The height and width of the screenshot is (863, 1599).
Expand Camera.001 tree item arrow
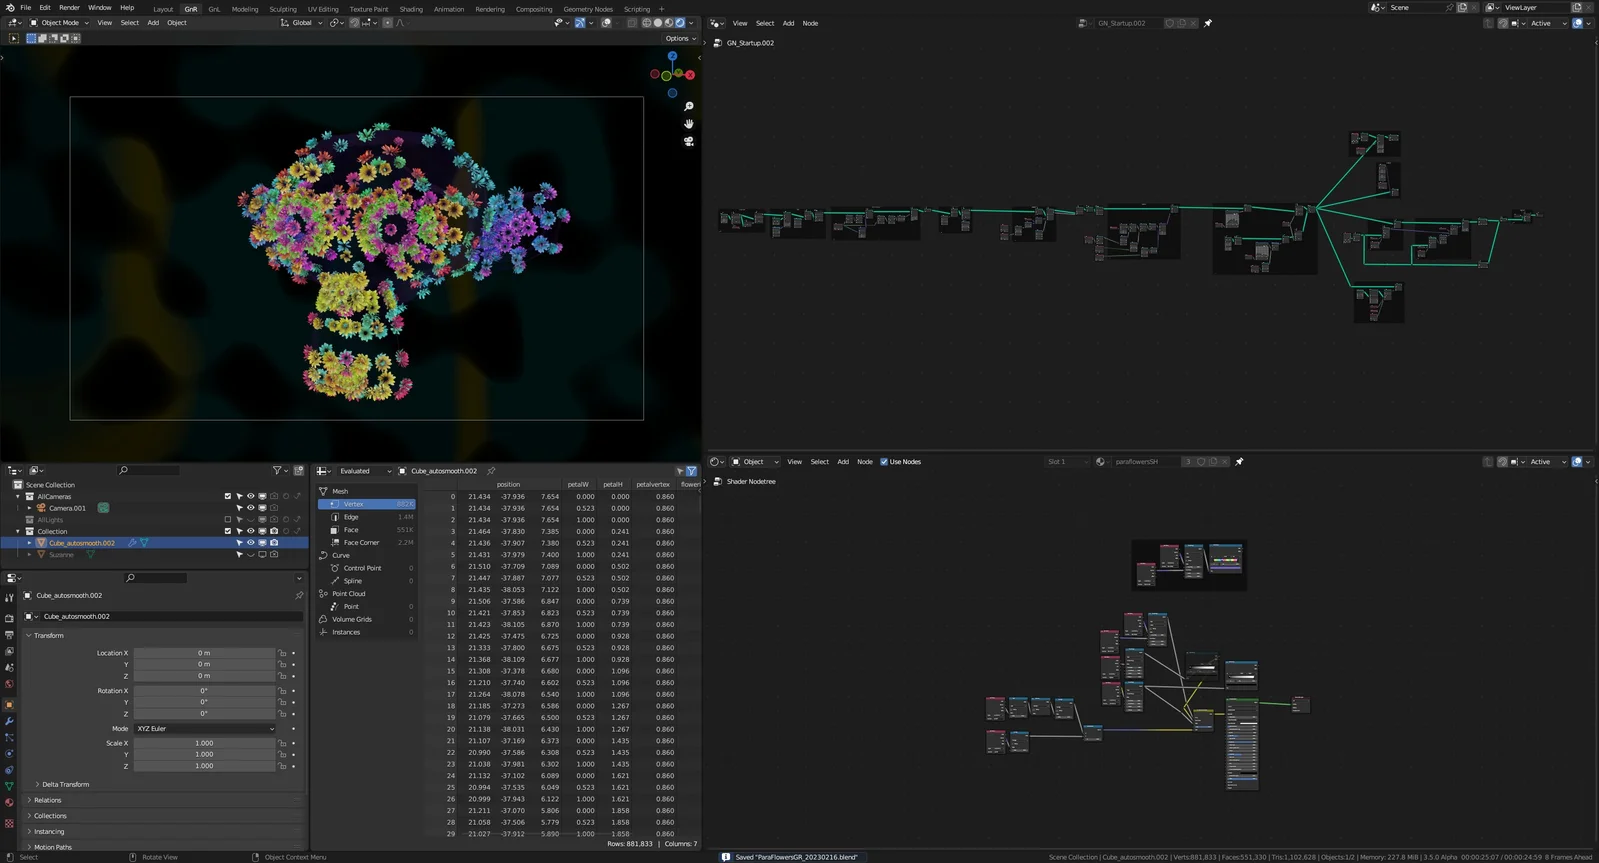(29, 508)
